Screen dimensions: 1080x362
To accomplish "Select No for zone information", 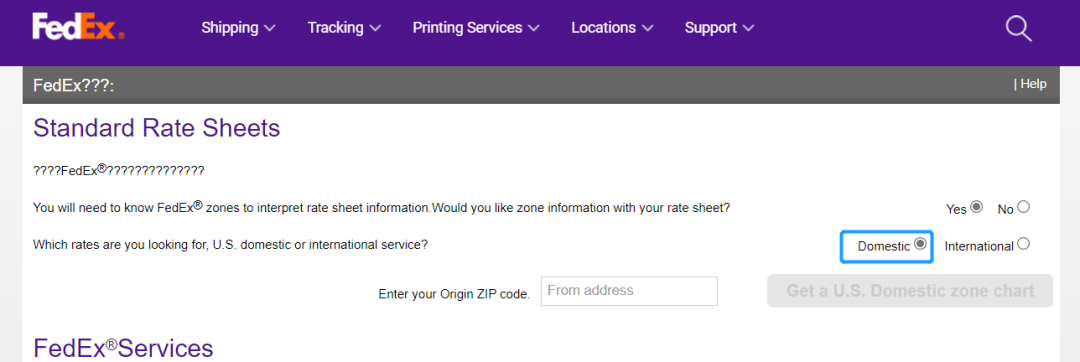I will [x=1024, y=206].
